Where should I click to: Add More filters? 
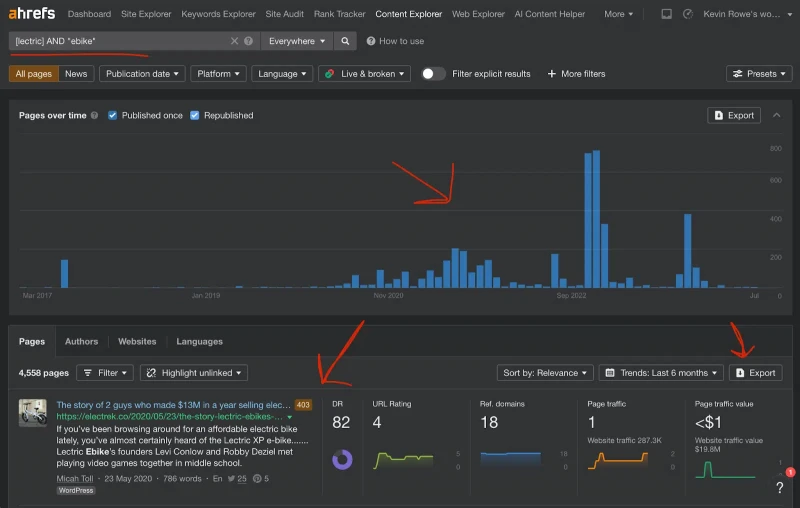pos(576,73)
